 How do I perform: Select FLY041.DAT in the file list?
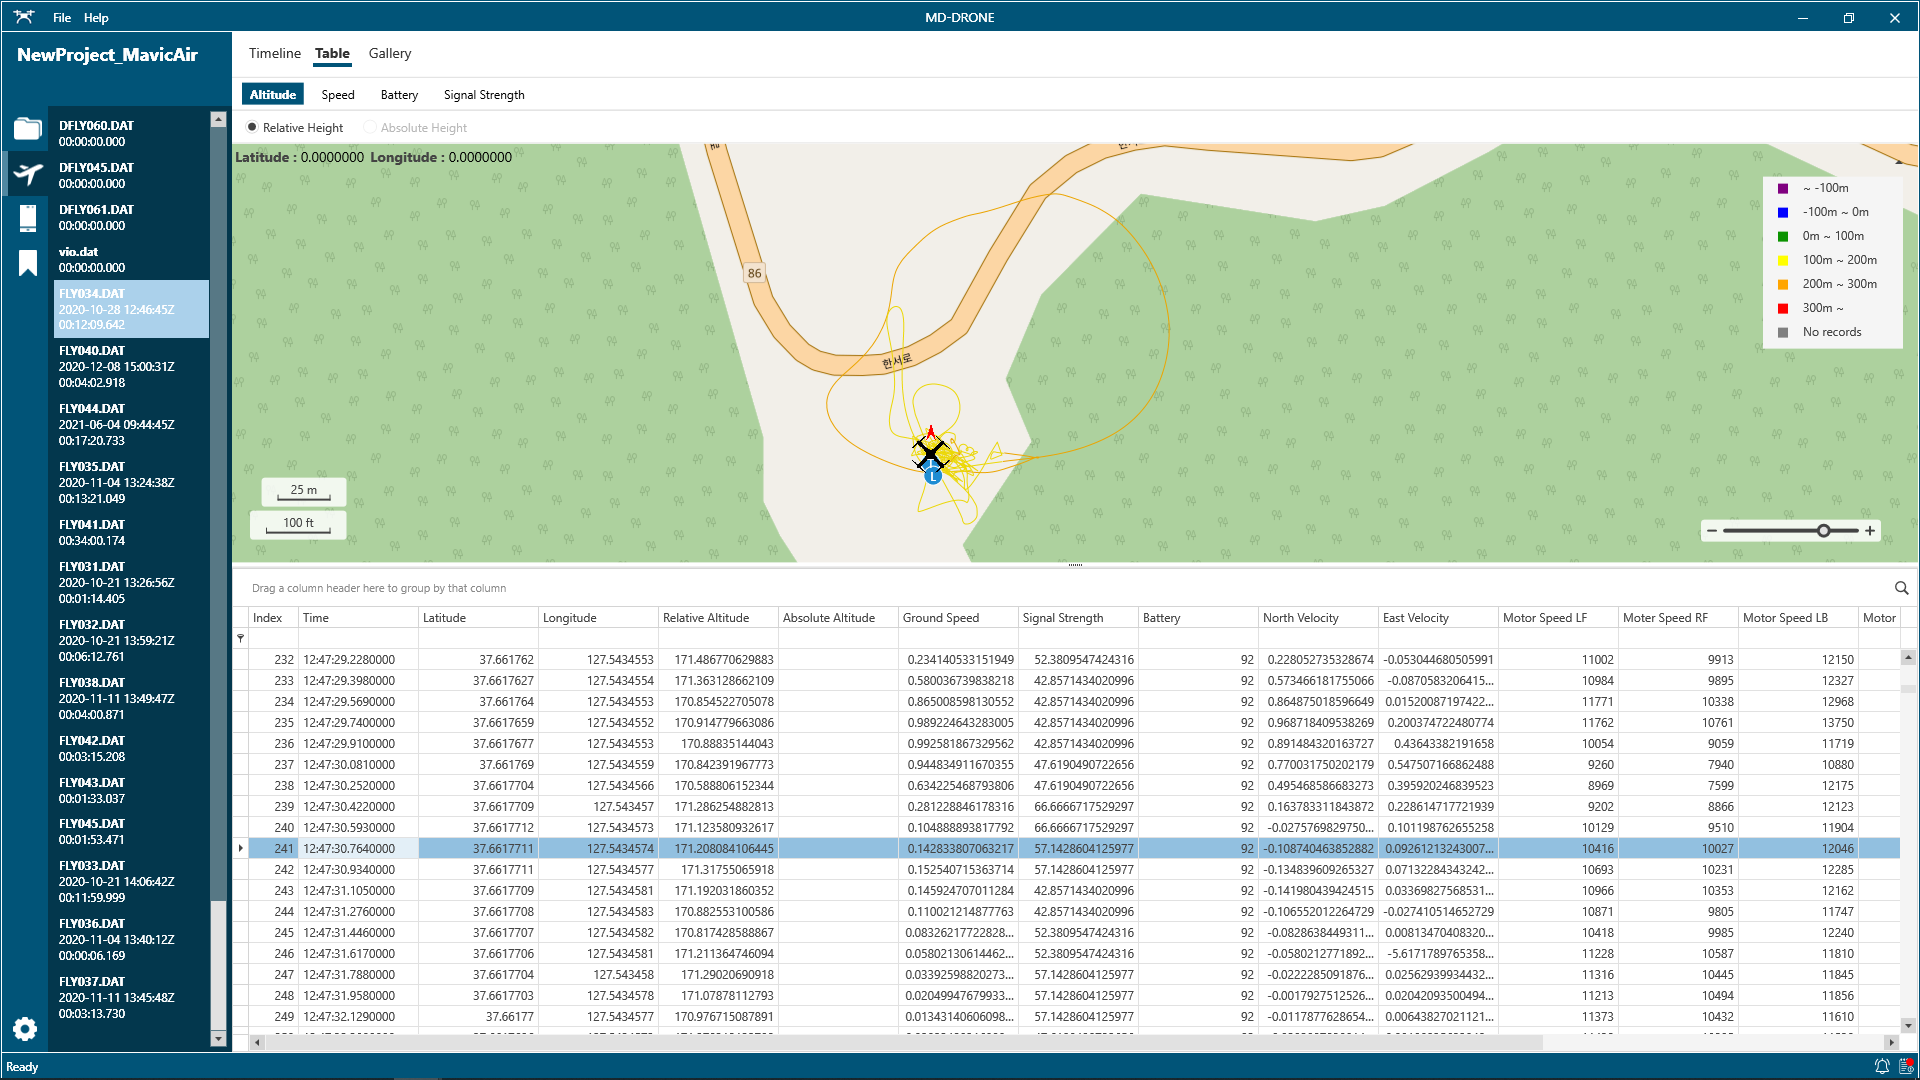[131, 533]
